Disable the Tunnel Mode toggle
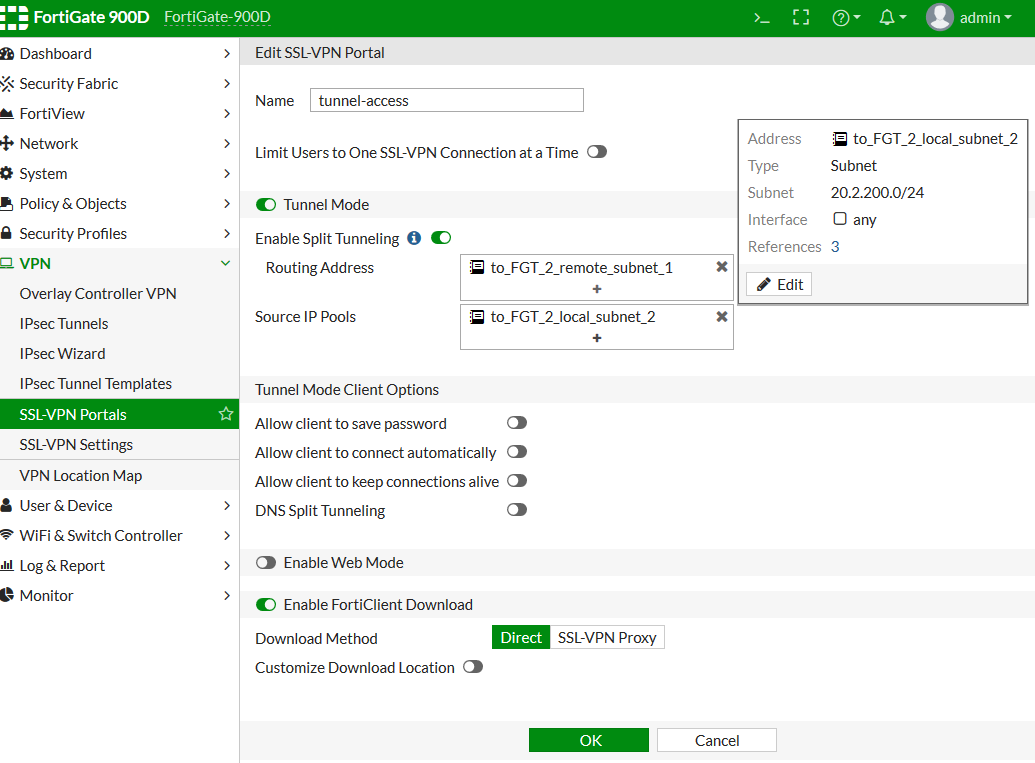This screenshot has height=763, width=1035. click(266, 205)
